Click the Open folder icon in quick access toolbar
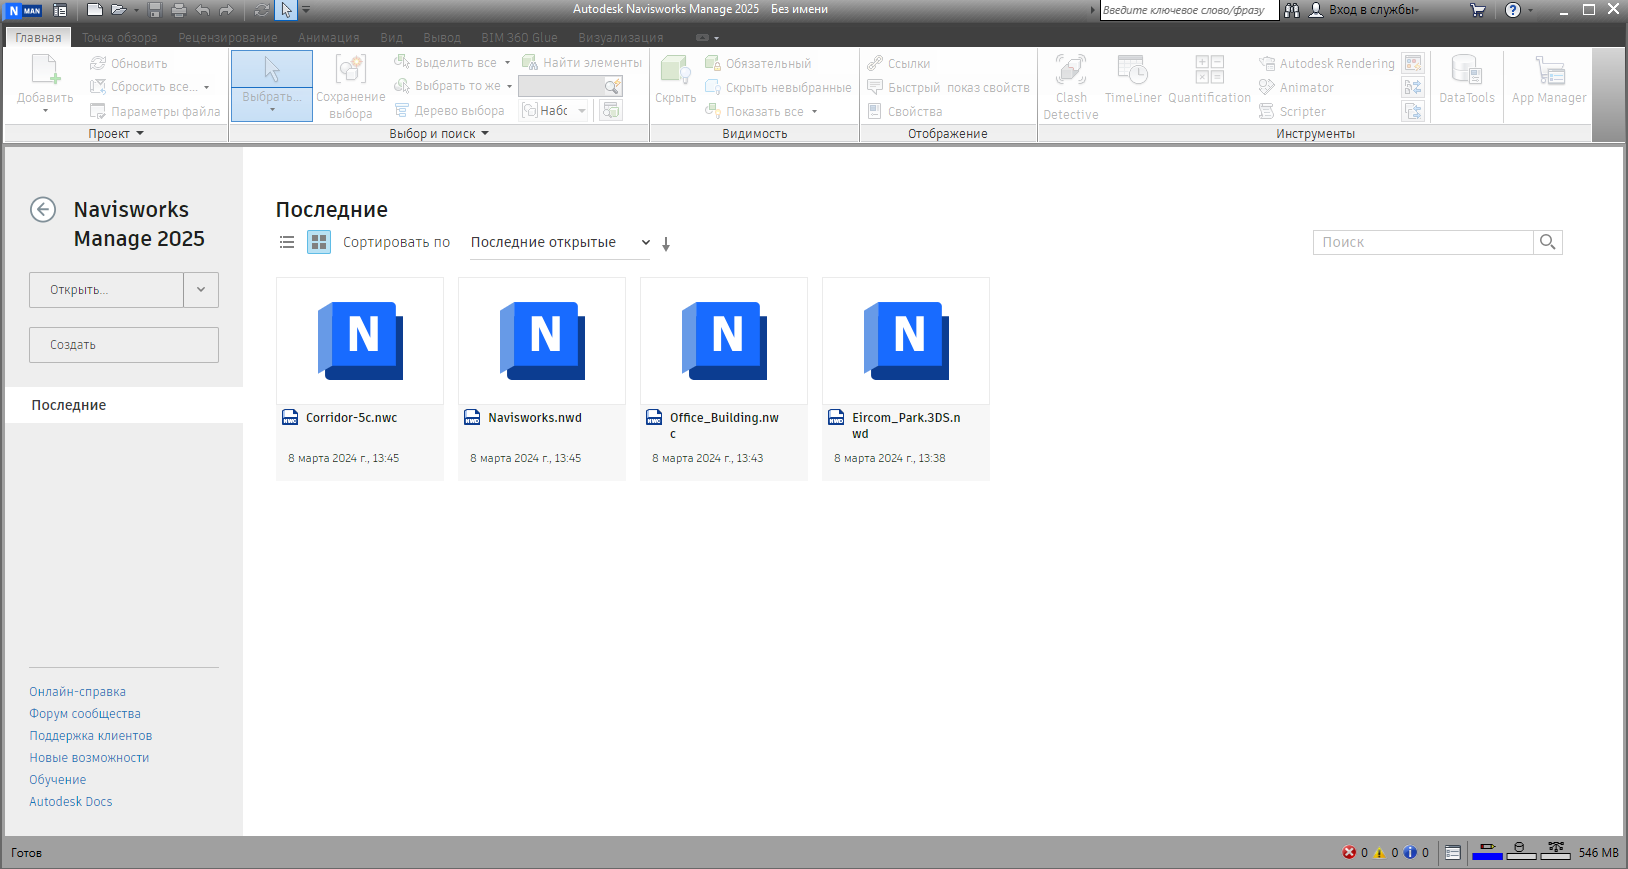Screen dimensions: 1628x869 (x=118, y=10)
